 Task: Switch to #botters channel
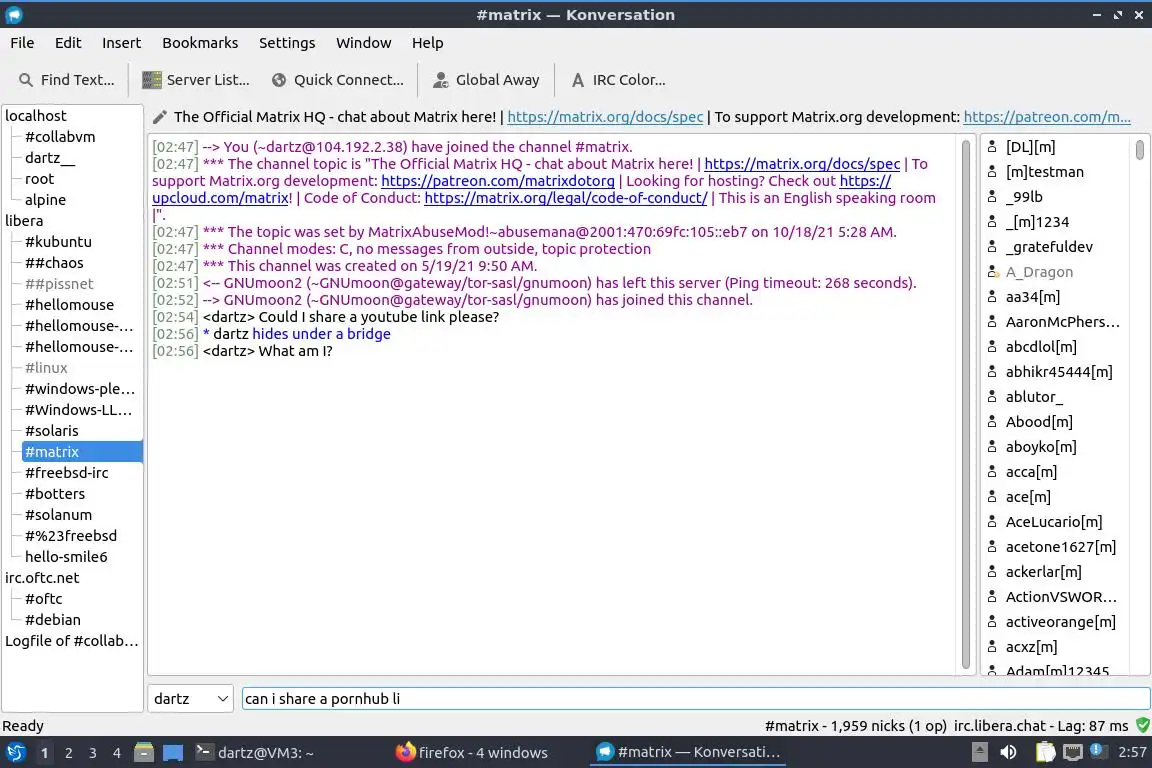(54, 494)
